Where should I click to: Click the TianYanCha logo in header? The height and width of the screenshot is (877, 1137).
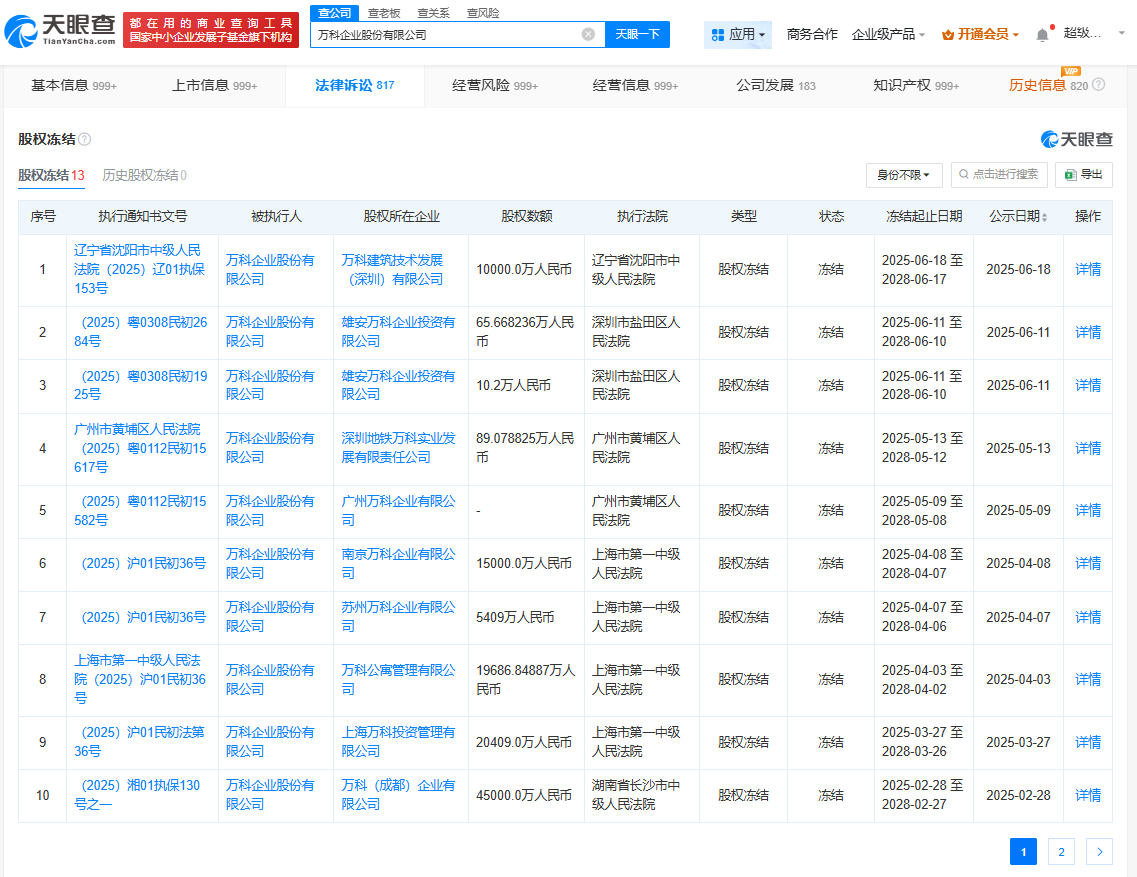60,31
